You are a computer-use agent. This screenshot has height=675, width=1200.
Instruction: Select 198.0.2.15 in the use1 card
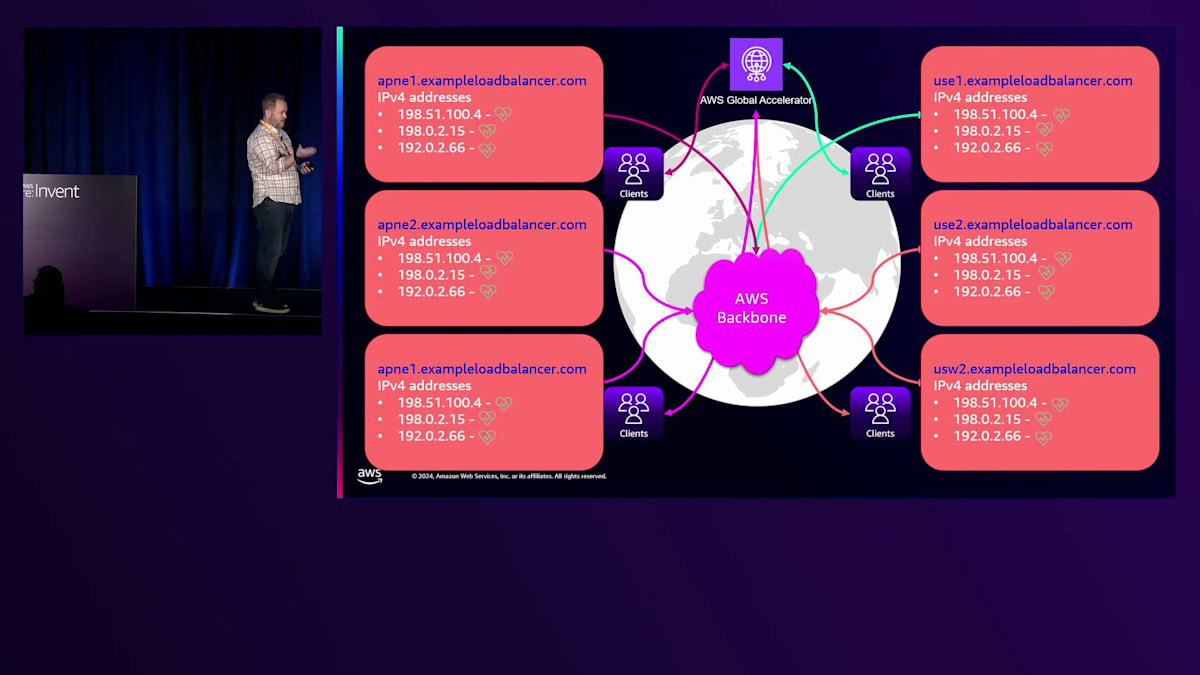pos(986,131)
